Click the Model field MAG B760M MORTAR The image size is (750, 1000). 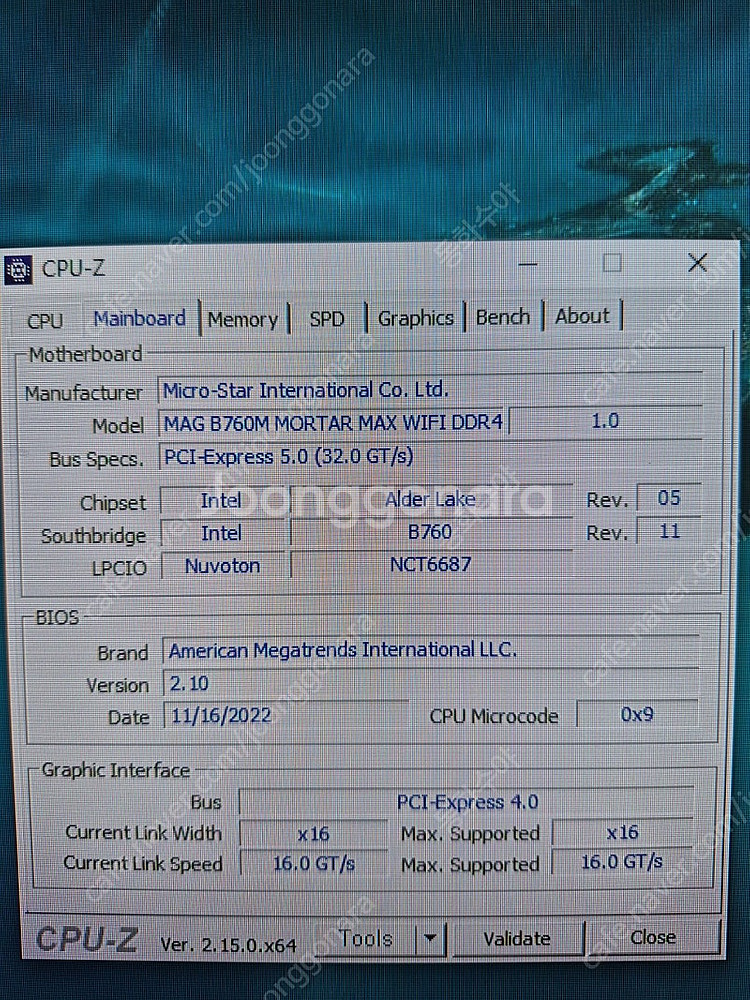332,422
